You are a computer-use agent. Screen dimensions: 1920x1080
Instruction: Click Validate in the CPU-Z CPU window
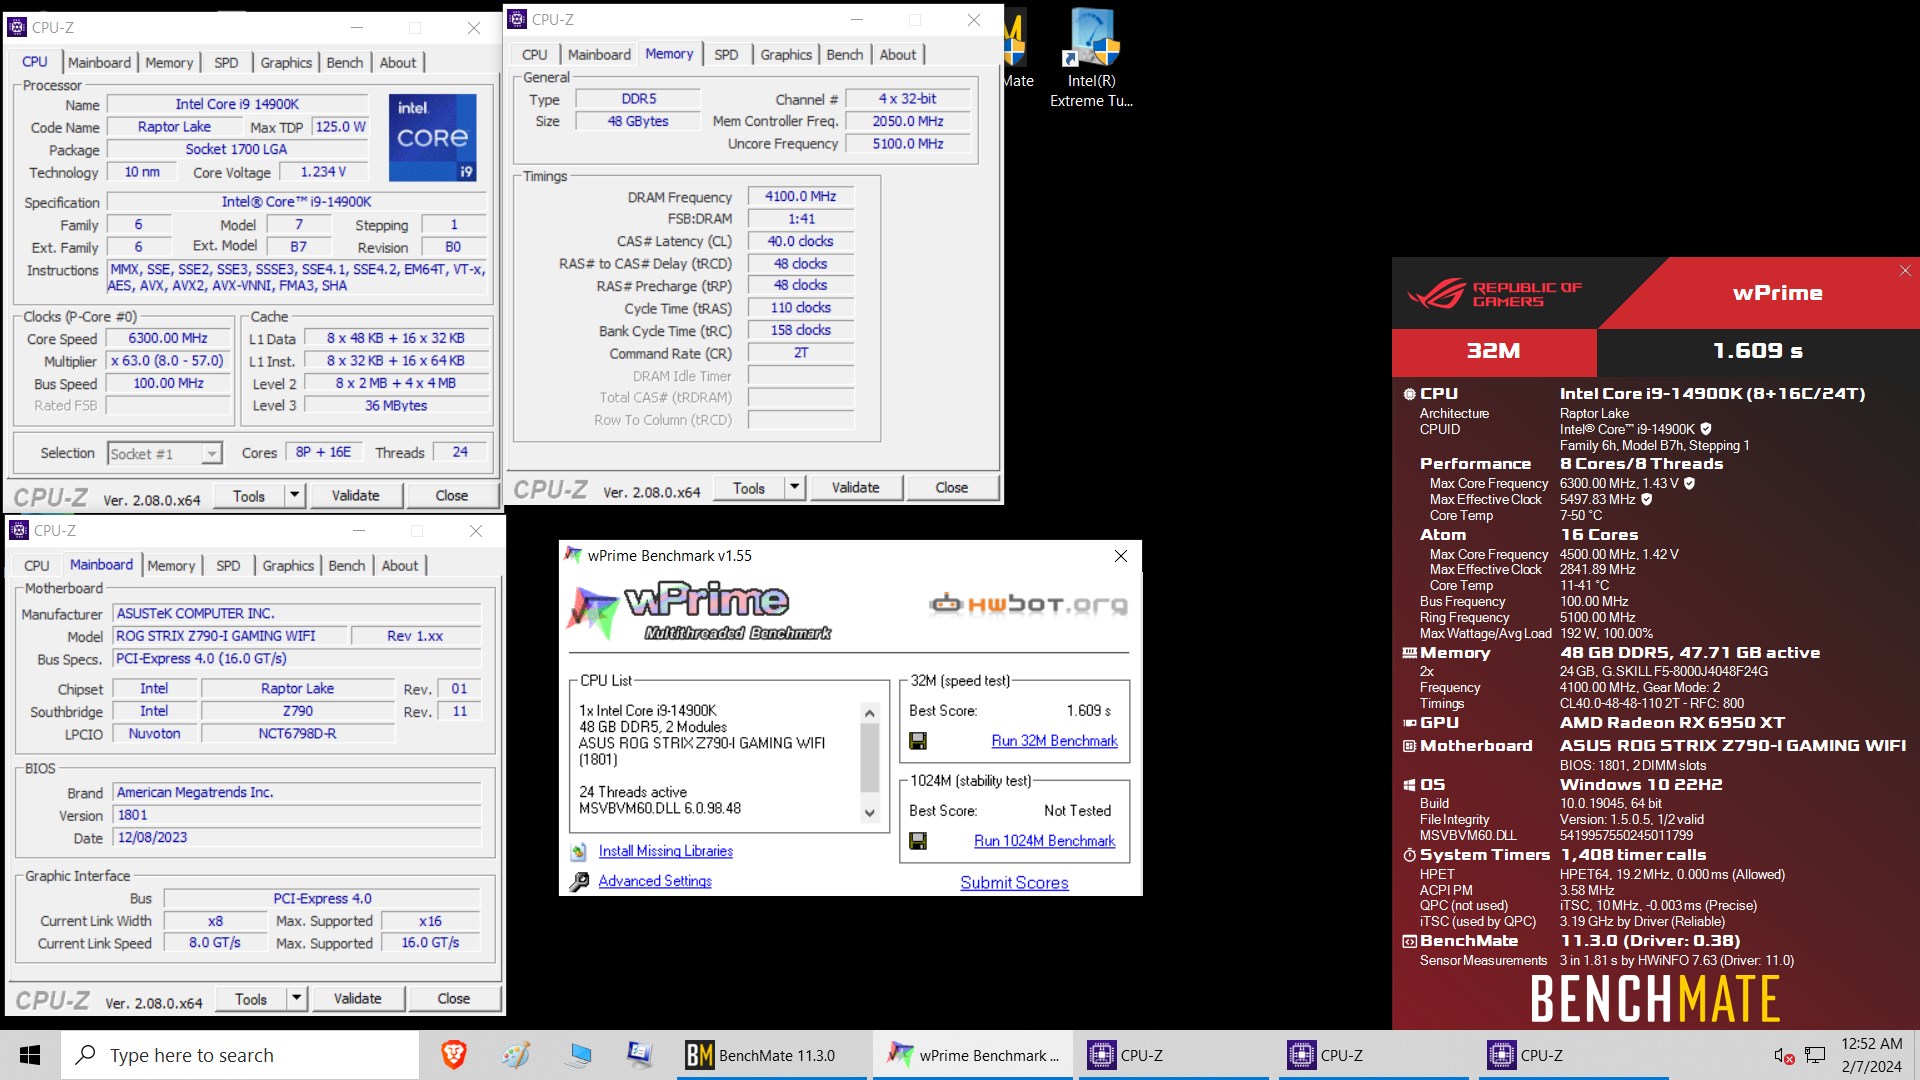coord(355,495)
